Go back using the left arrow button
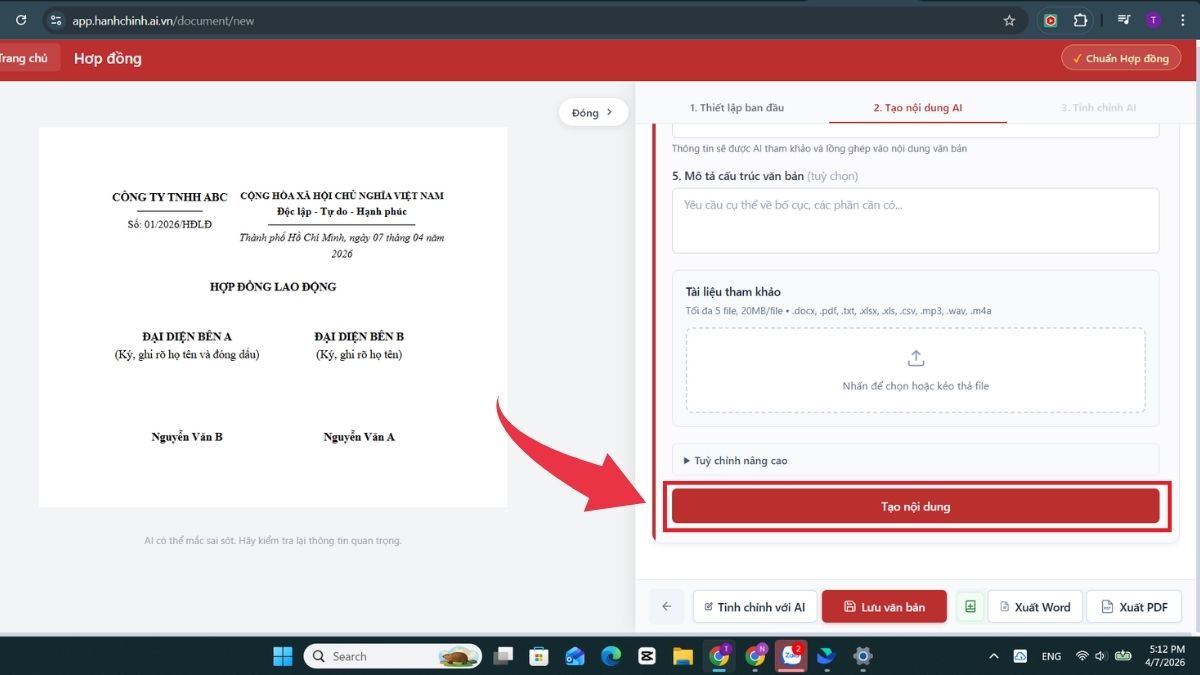 point(667,606)
